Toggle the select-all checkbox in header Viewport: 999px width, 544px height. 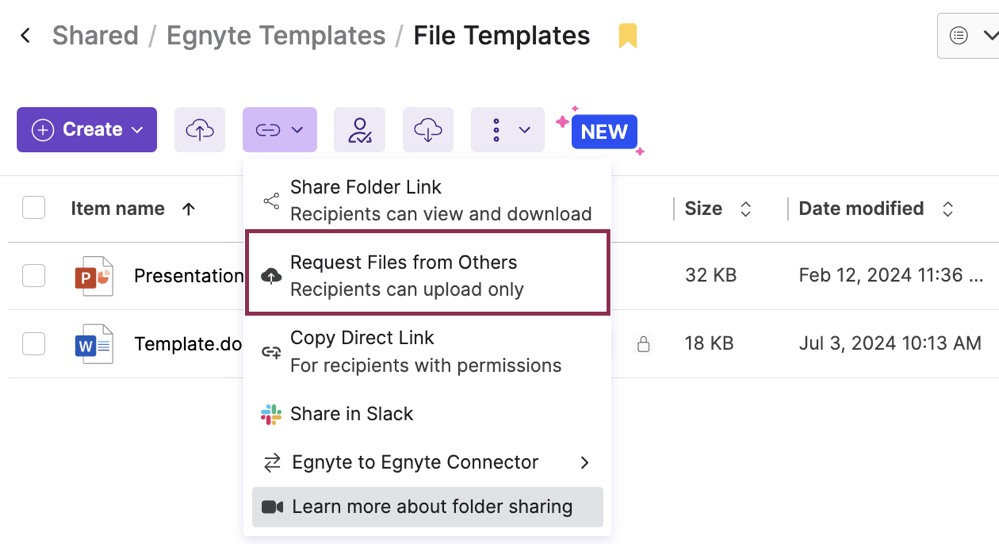(x=34, y=208)
